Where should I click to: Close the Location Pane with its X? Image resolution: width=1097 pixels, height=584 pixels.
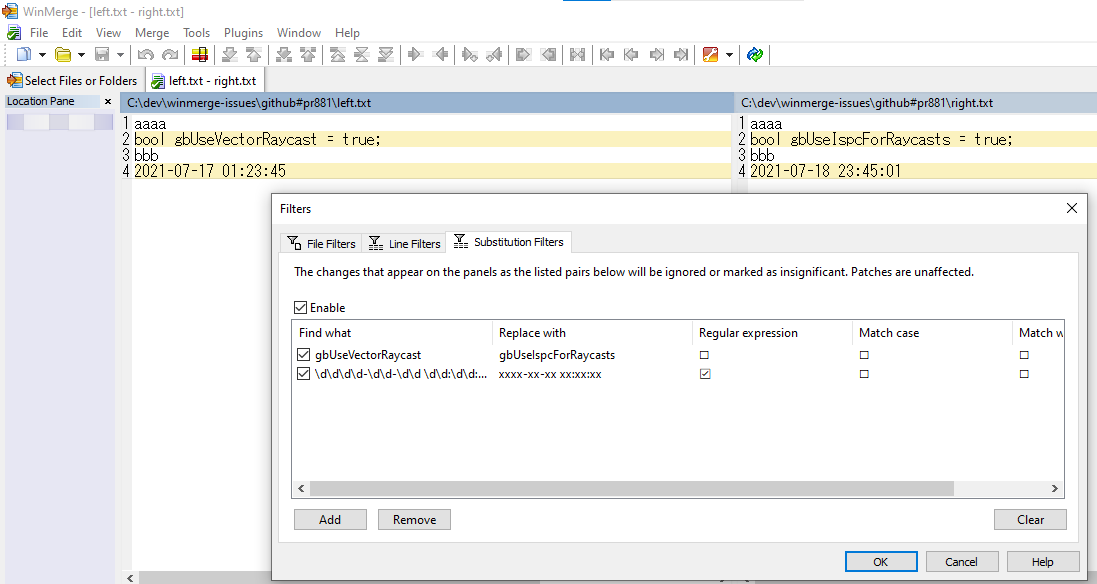tap(108, 101)
